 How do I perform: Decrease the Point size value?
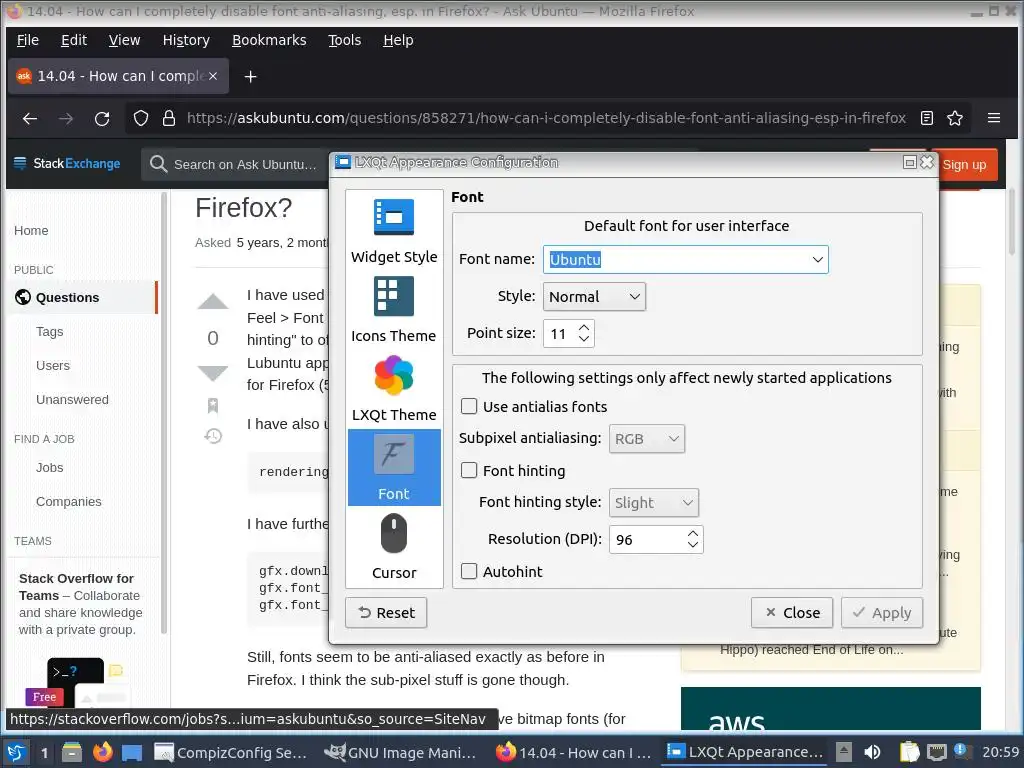[x=584, y=339]
